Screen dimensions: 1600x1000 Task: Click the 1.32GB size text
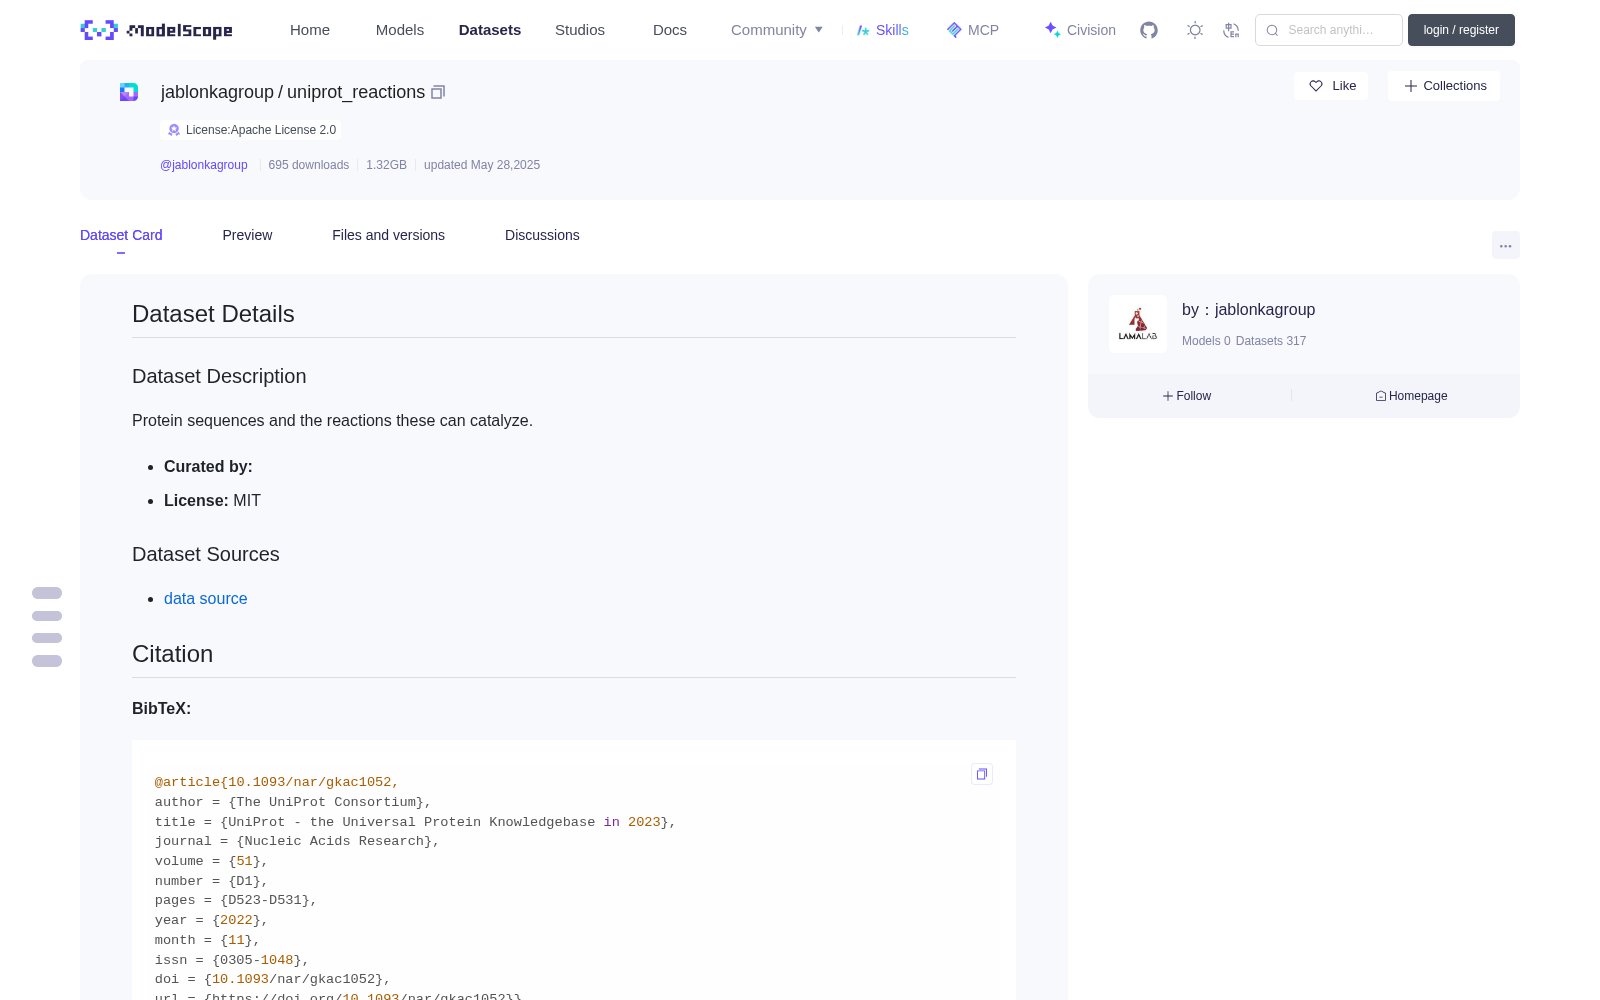386,165
